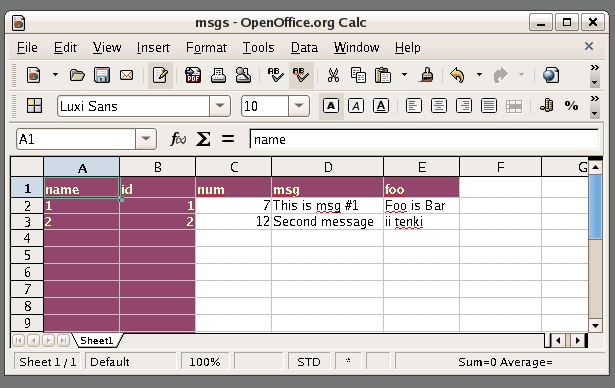Image resolution: width=615 pixels, height=388 pixels.
Task: Select the Sheet1 tab
Action: click(96, 341)
